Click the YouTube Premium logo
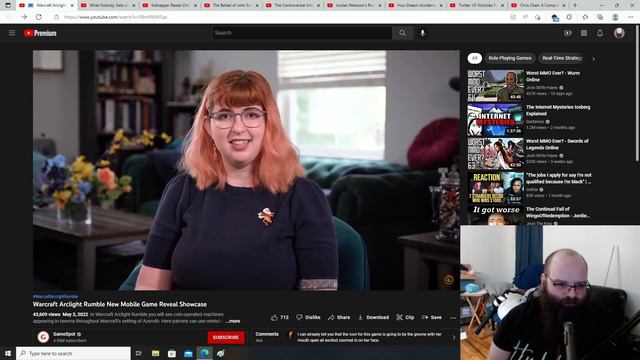640x360 pixels. pos(40,33)
